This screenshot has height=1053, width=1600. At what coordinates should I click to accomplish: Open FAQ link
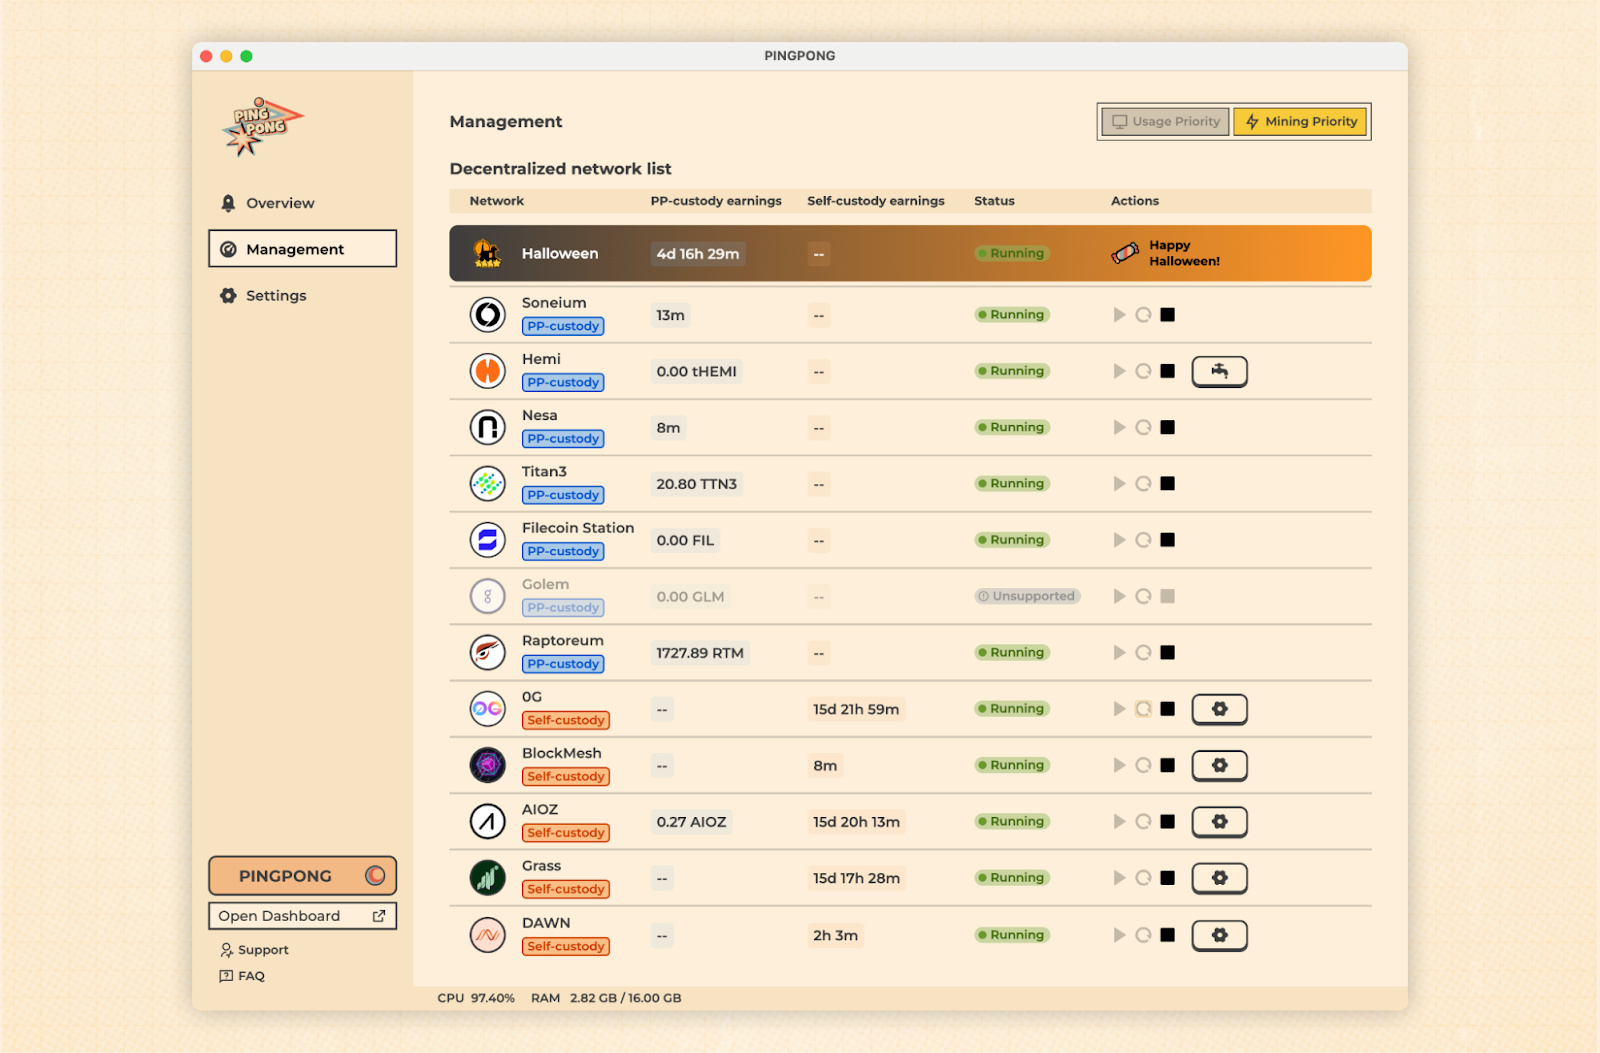(x=242, y=976)
